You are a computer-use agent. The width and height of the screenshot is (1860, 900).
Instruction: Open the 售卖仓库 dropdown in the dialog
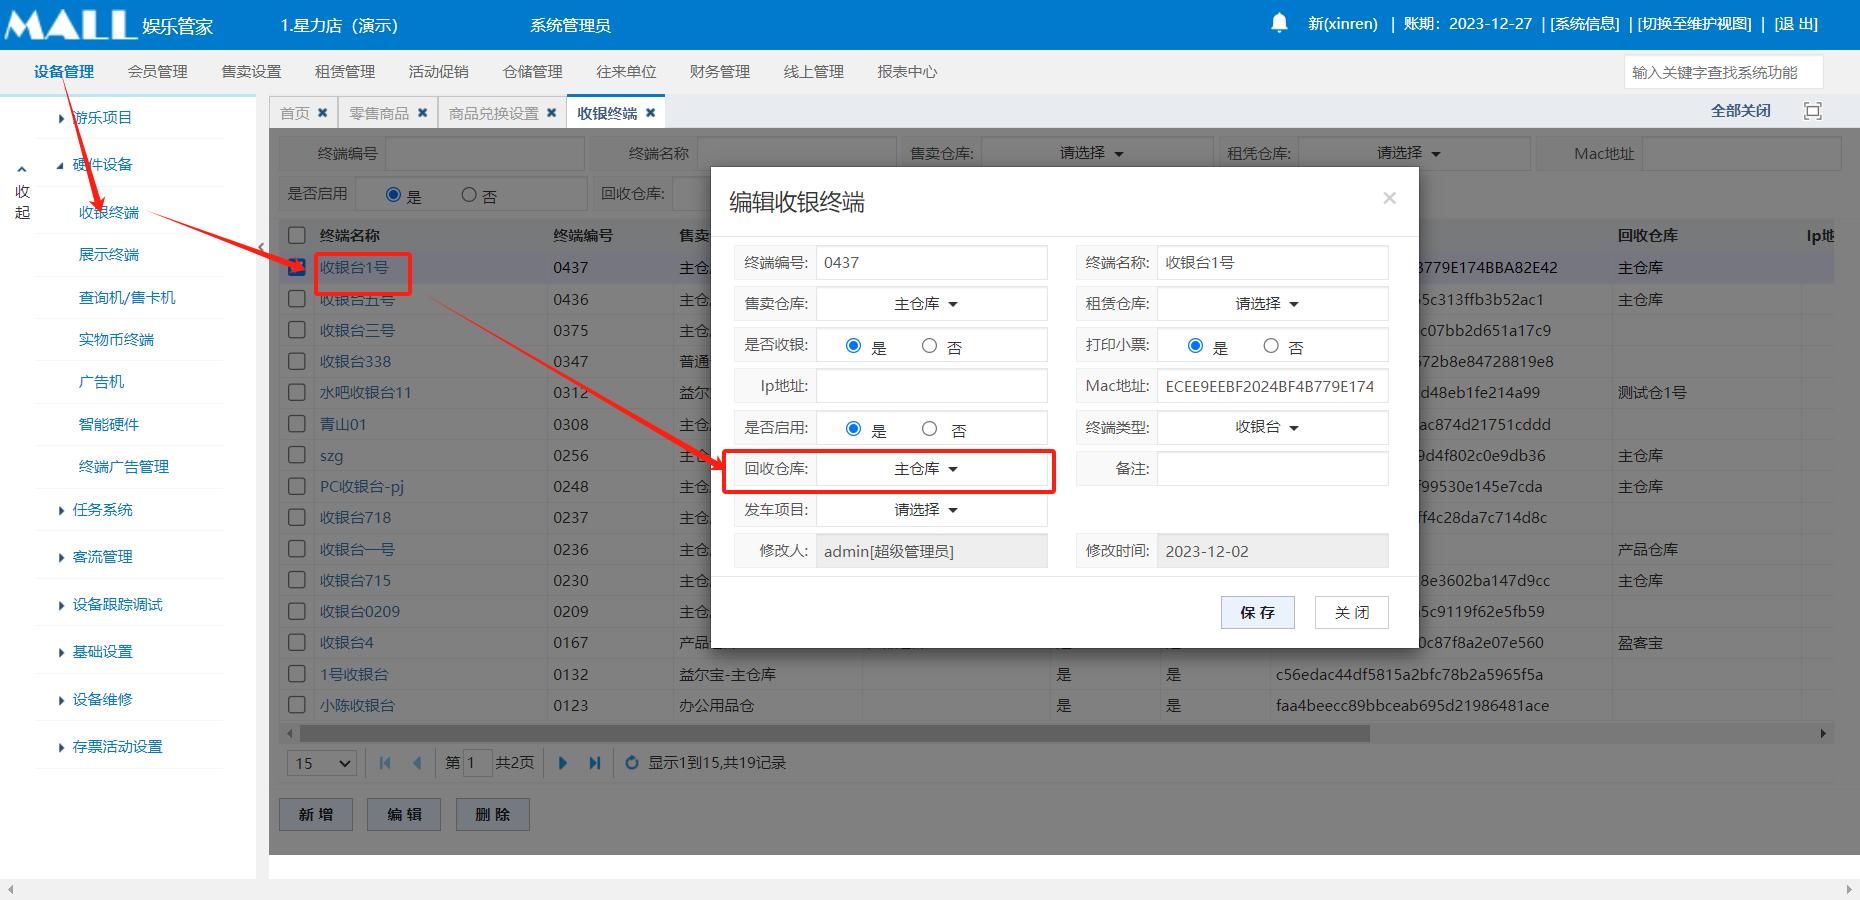[931, 304]
